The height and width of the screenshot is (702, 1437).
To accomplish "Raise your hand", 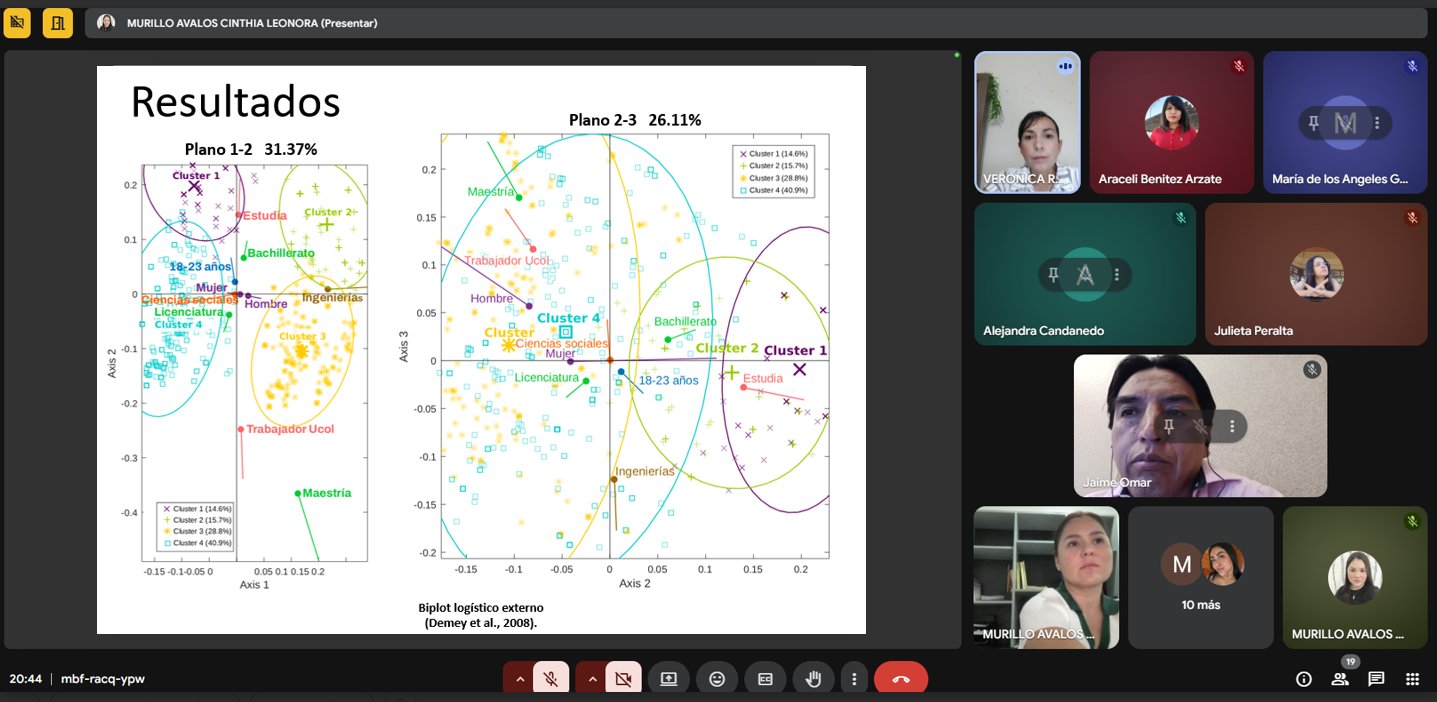I will 813,679.
